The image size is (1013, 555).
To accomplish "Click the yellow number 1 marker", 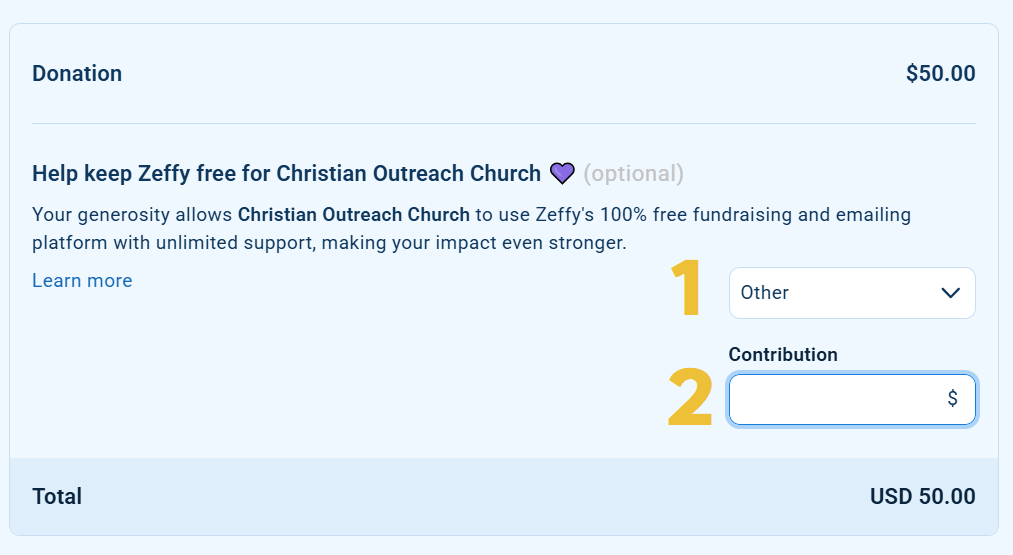I will pos(686,290).
